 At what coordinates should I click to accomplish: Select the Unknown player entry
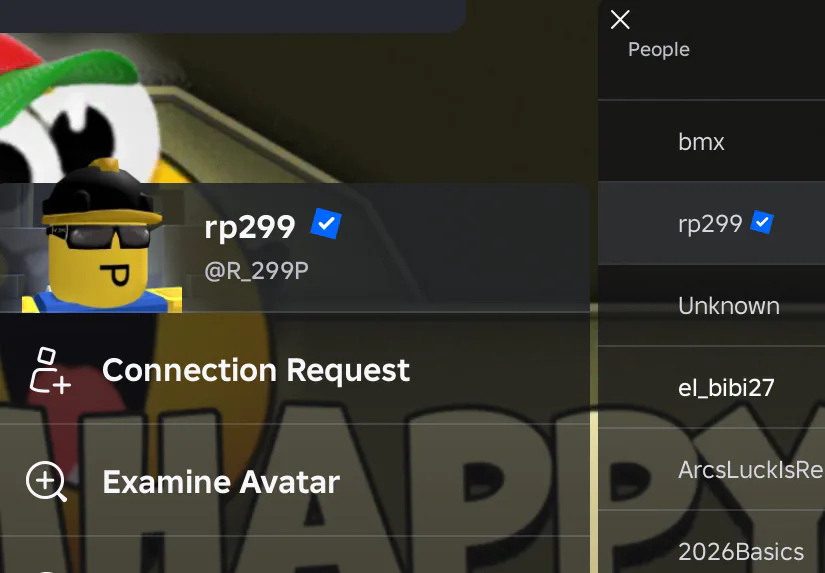[x=711, y=305]
